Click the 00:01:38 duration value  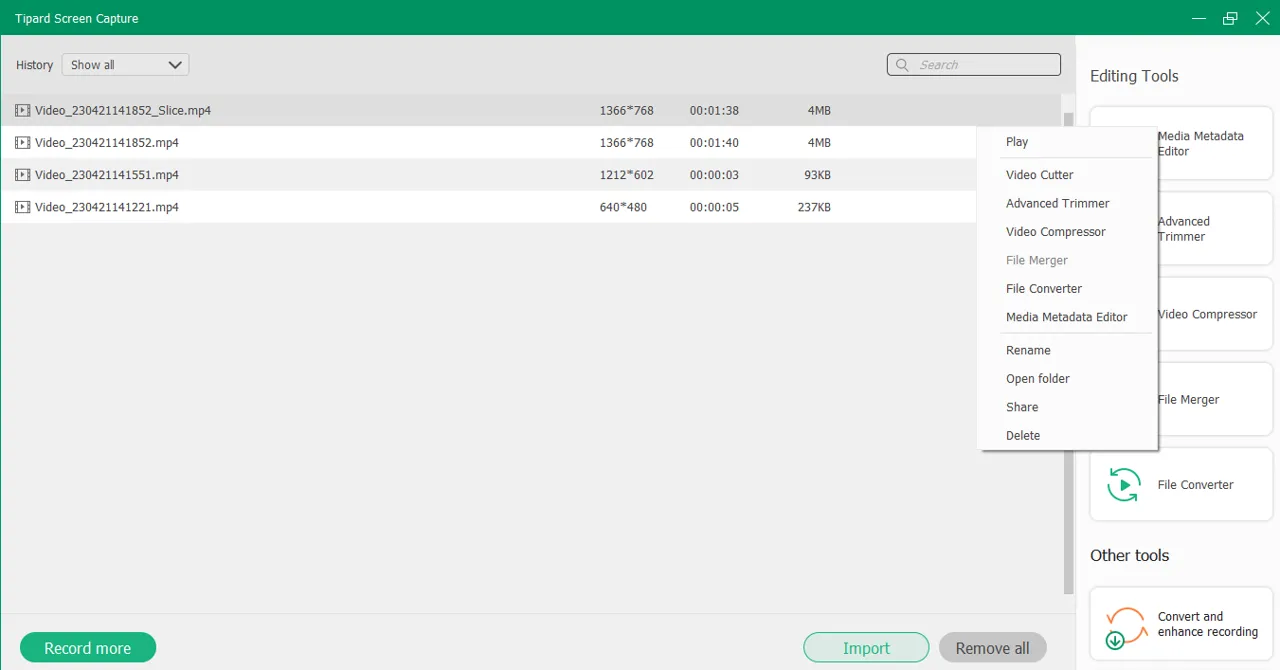coord(714,111)
